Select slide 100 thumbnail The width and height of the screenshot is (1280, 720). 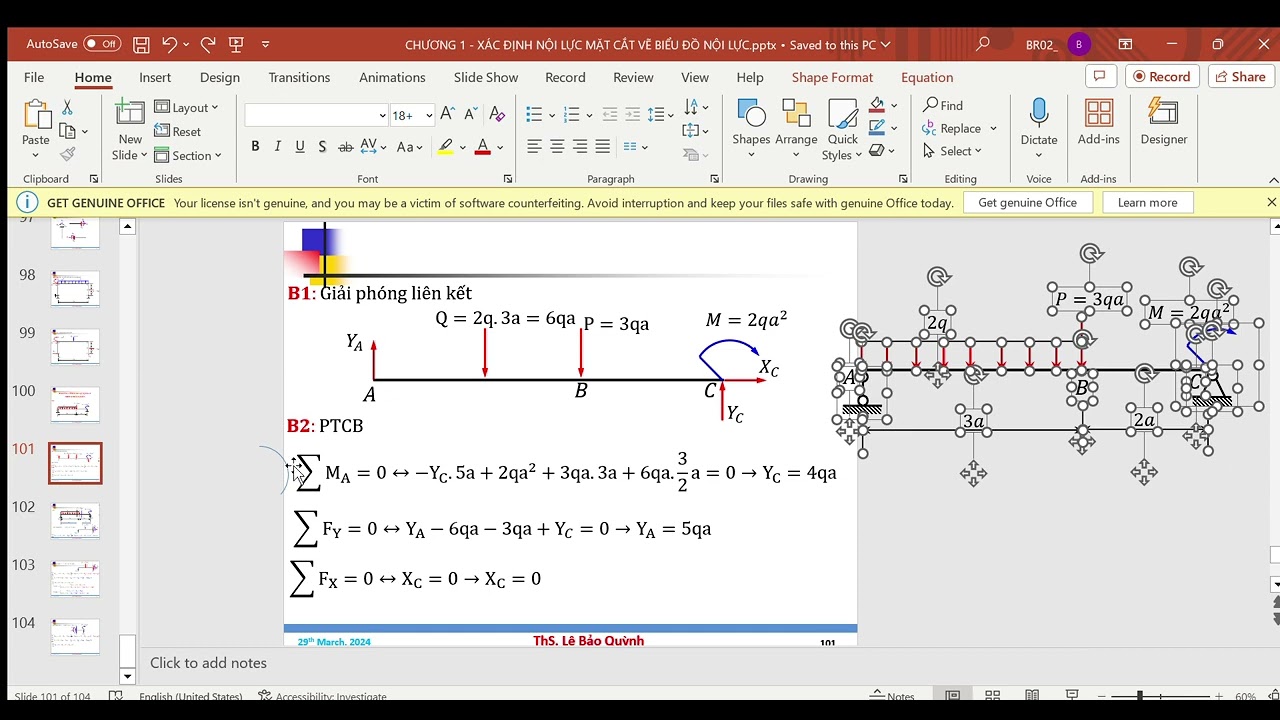click(x=75, y=405)
